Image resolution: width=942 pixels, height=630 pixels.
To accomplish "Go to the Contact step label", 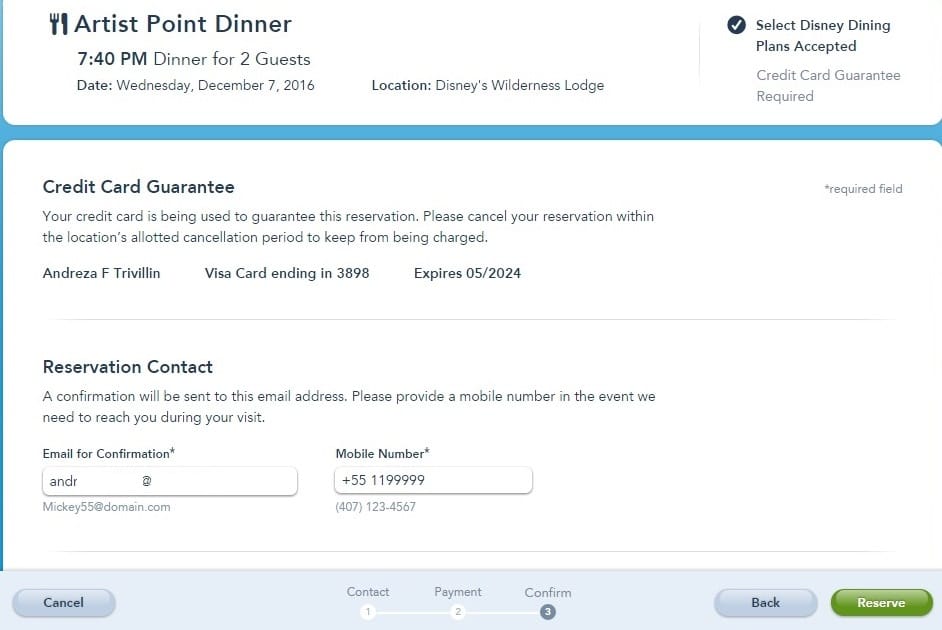I will pos(368,592).
